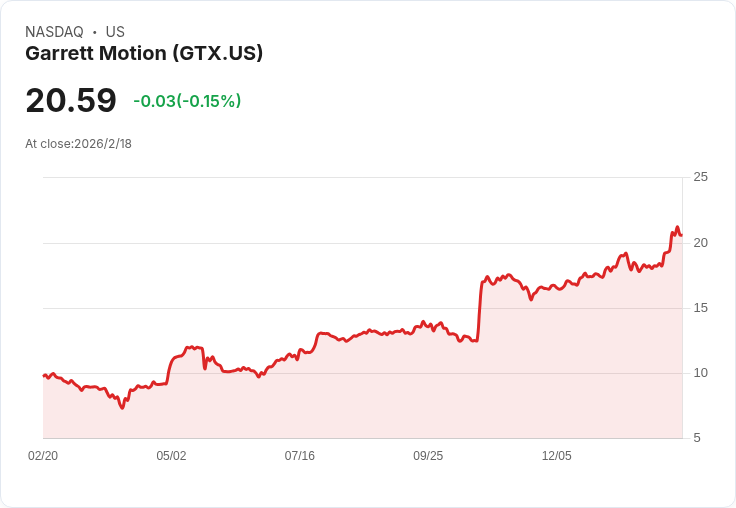Select the 05/02 date axis label

(171, 456)
